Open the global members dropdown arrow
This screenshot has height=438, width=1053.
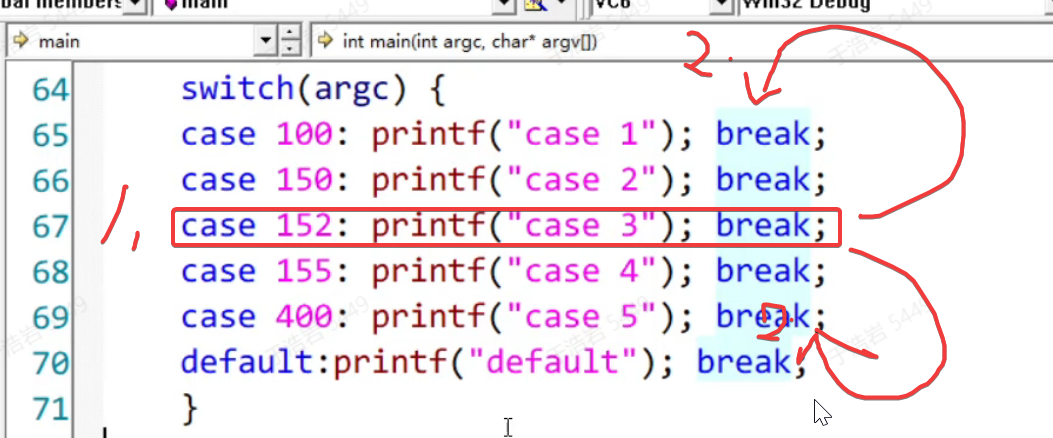coord(136,5)
